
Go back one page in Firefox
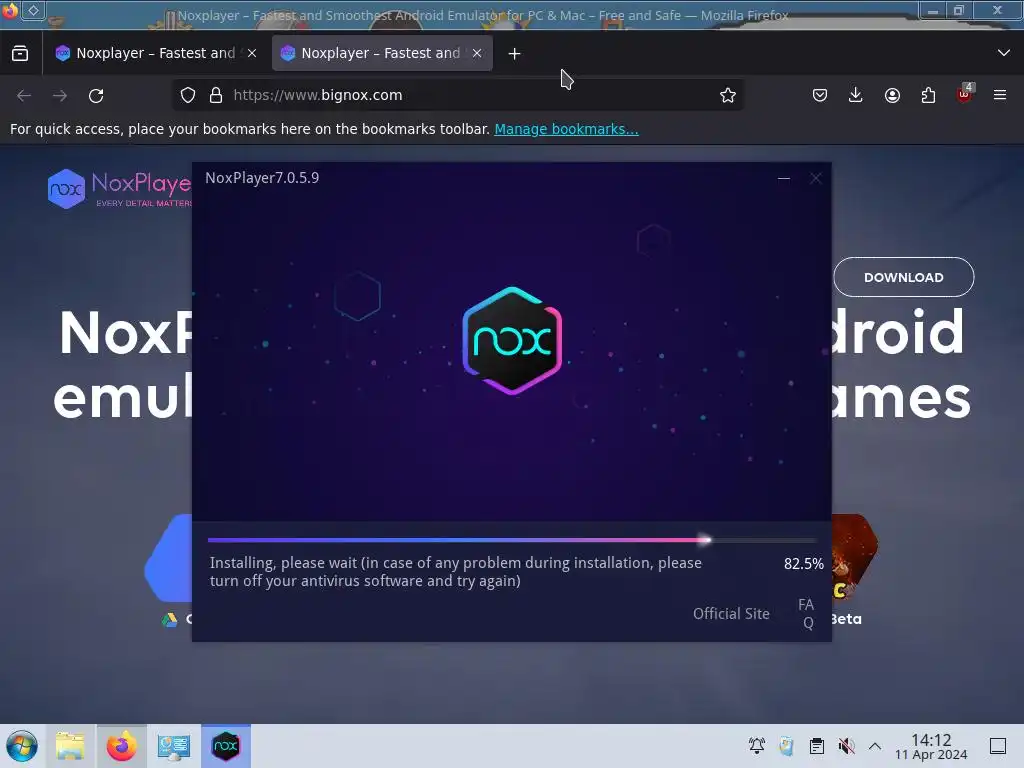click(x=24, y=95)
